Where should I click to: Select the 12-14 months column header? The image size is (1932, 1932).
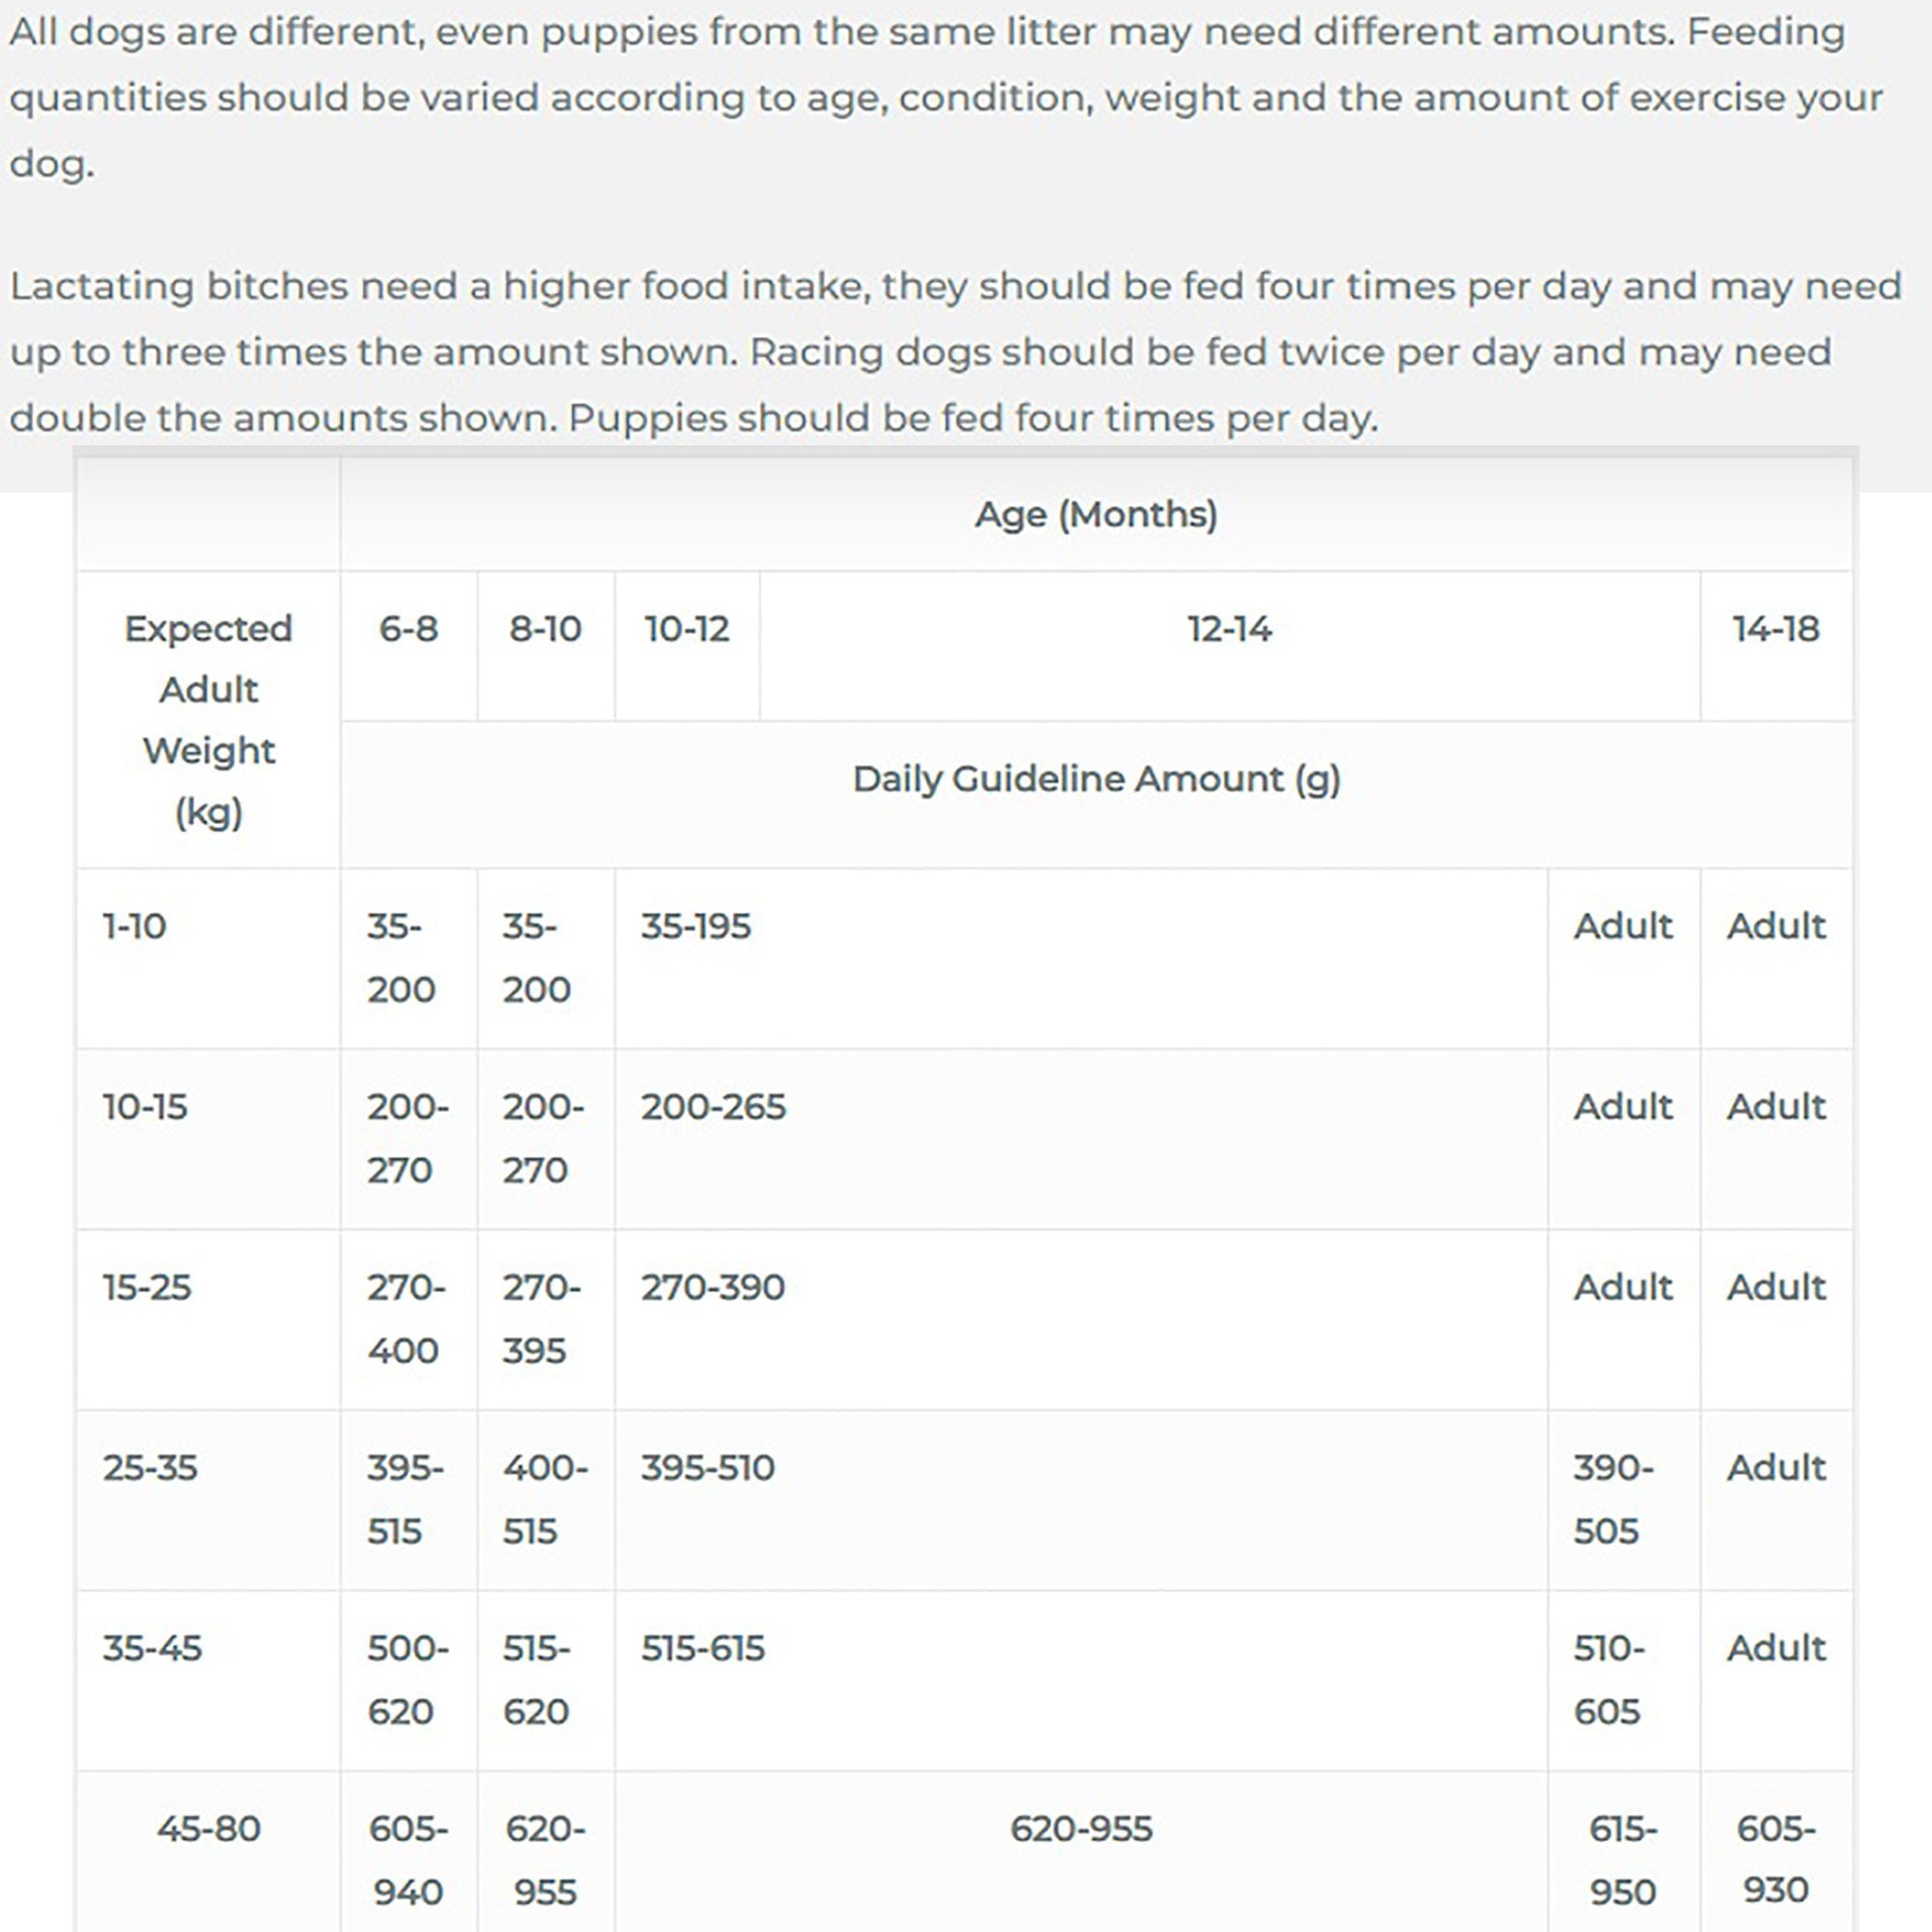pyautogui.click(x=1229, y=629)
